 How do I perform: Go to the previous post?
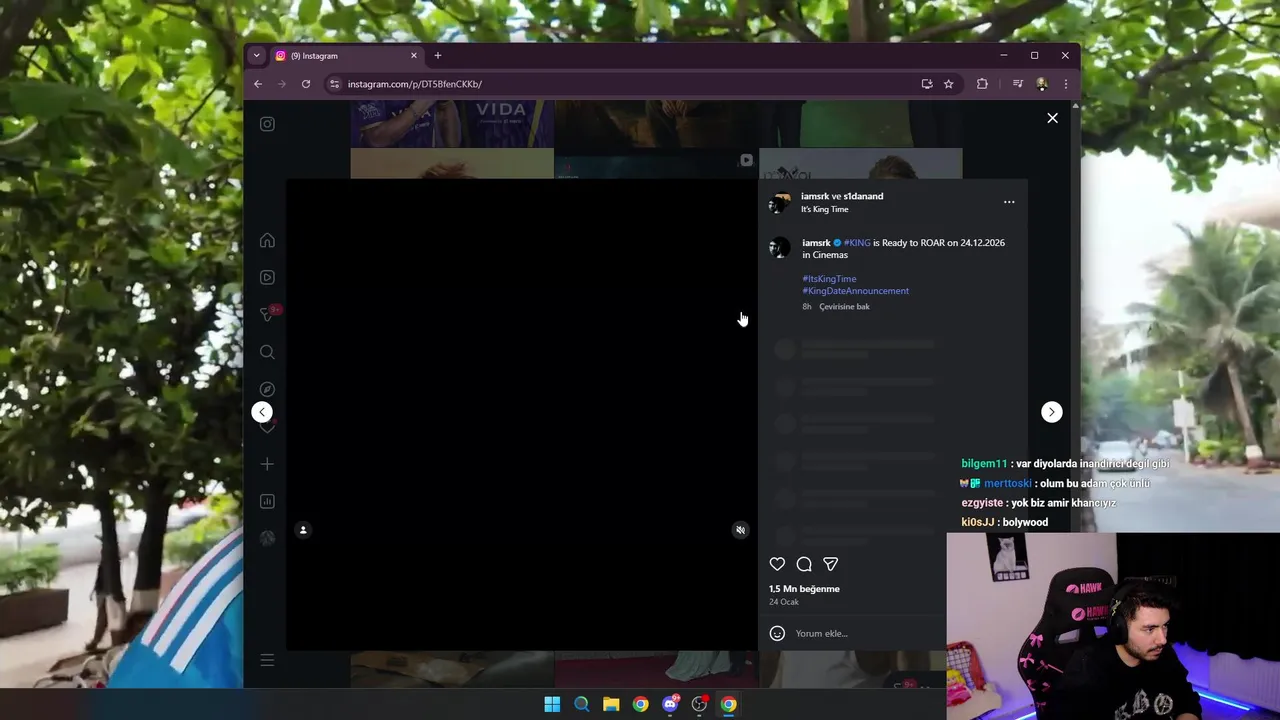tap(262, 412)
